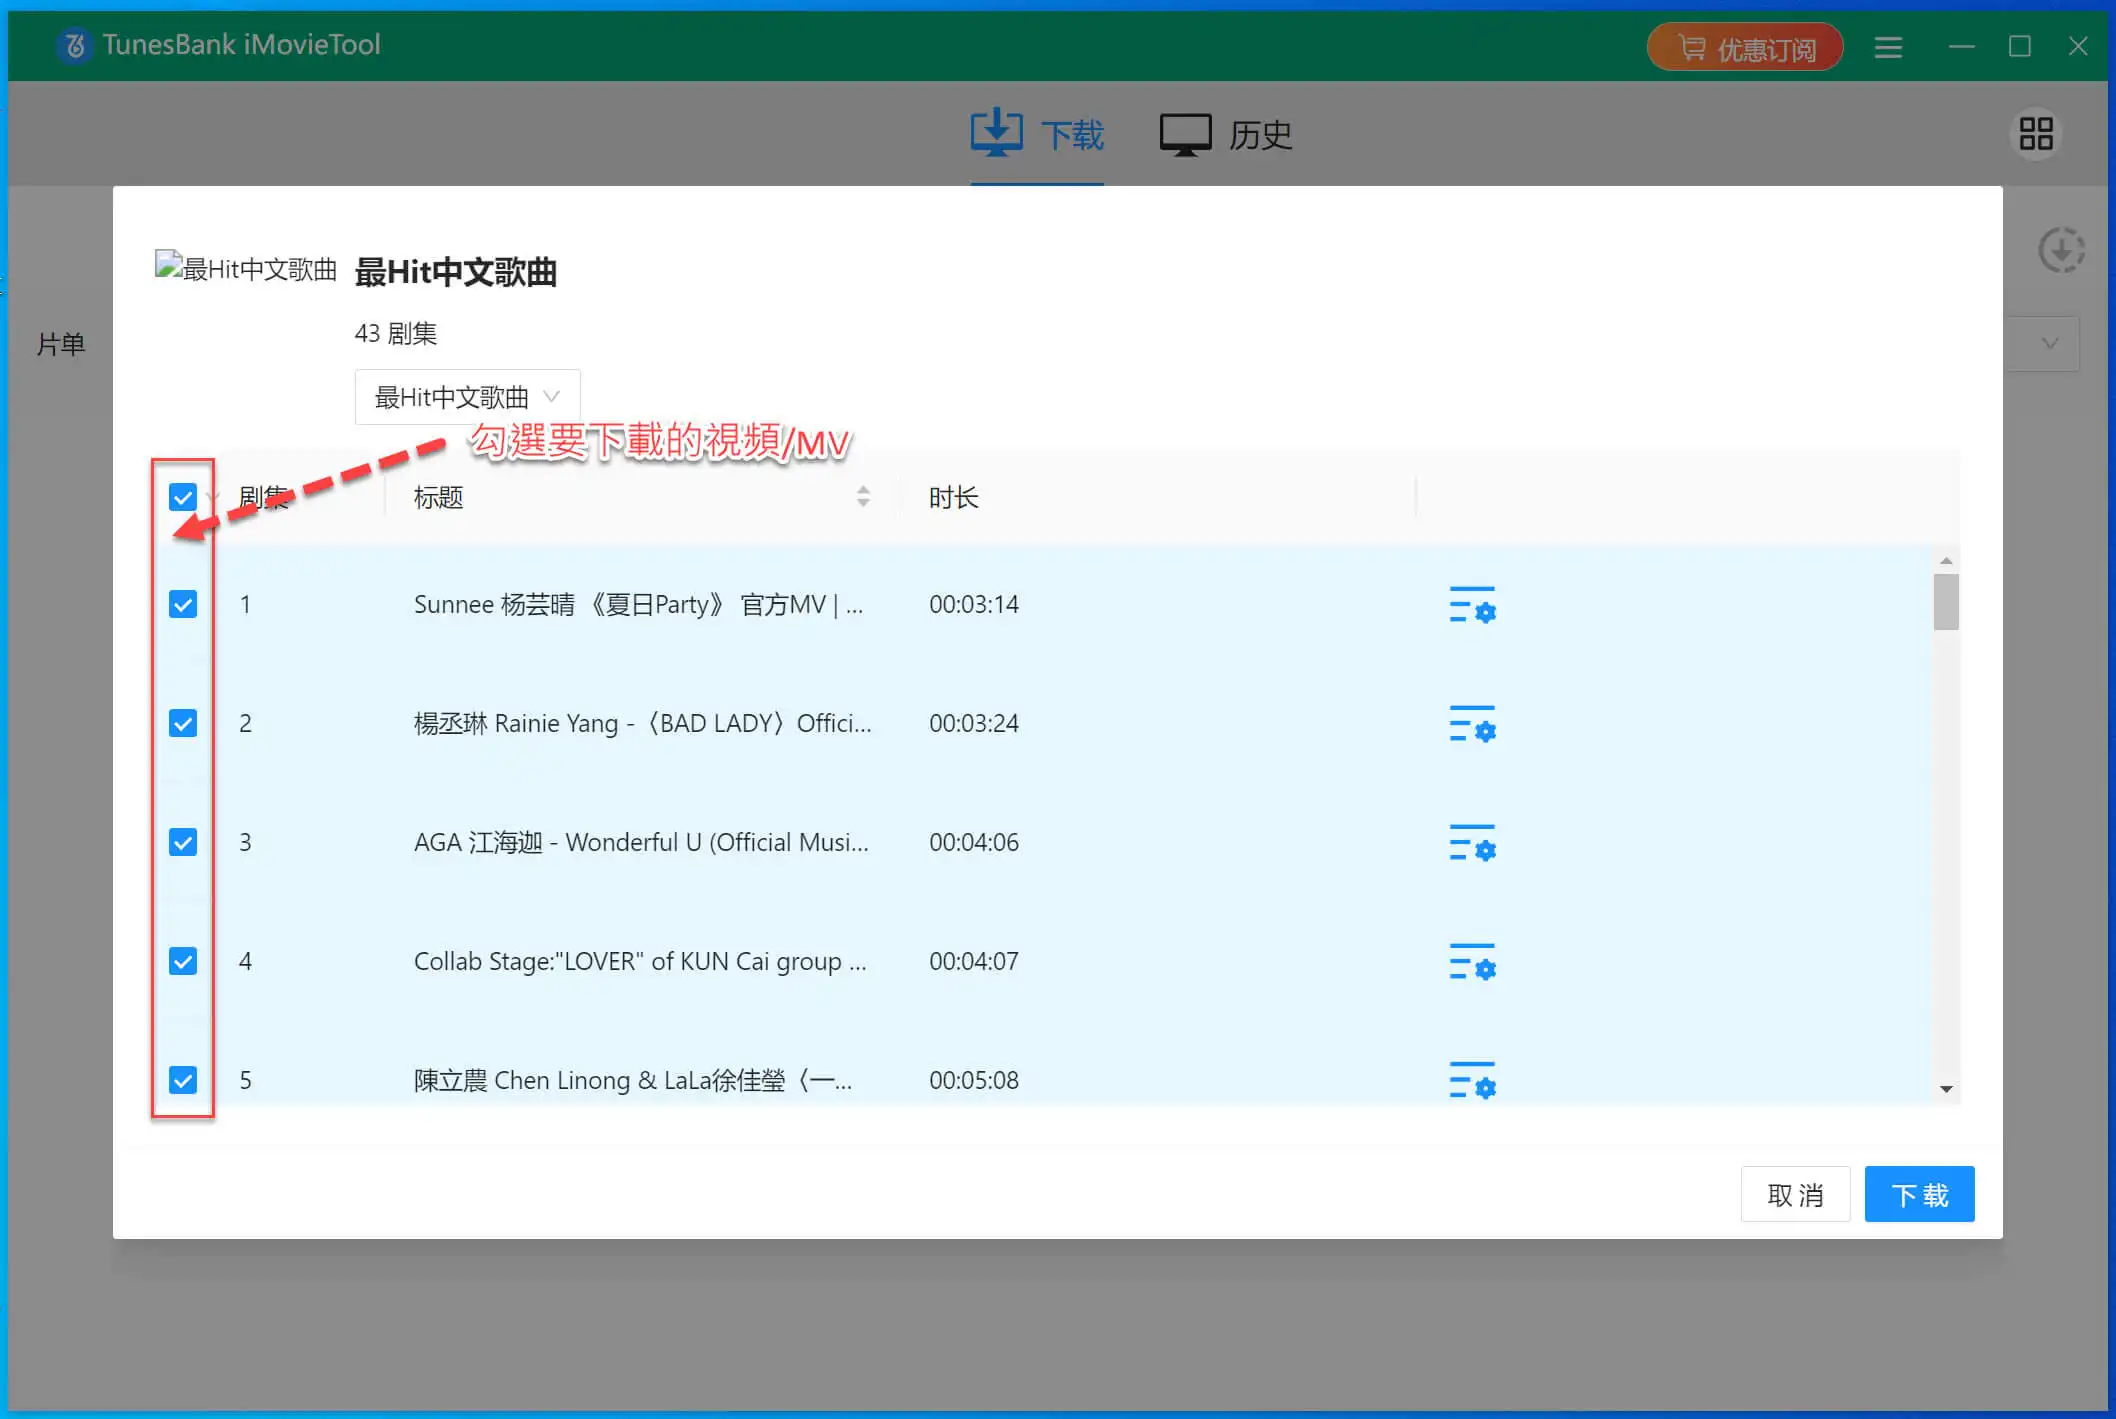Expand the dropdown behind dialog at right
This screenshot has height=1419, width=2116.
[x=2048, y=344]
